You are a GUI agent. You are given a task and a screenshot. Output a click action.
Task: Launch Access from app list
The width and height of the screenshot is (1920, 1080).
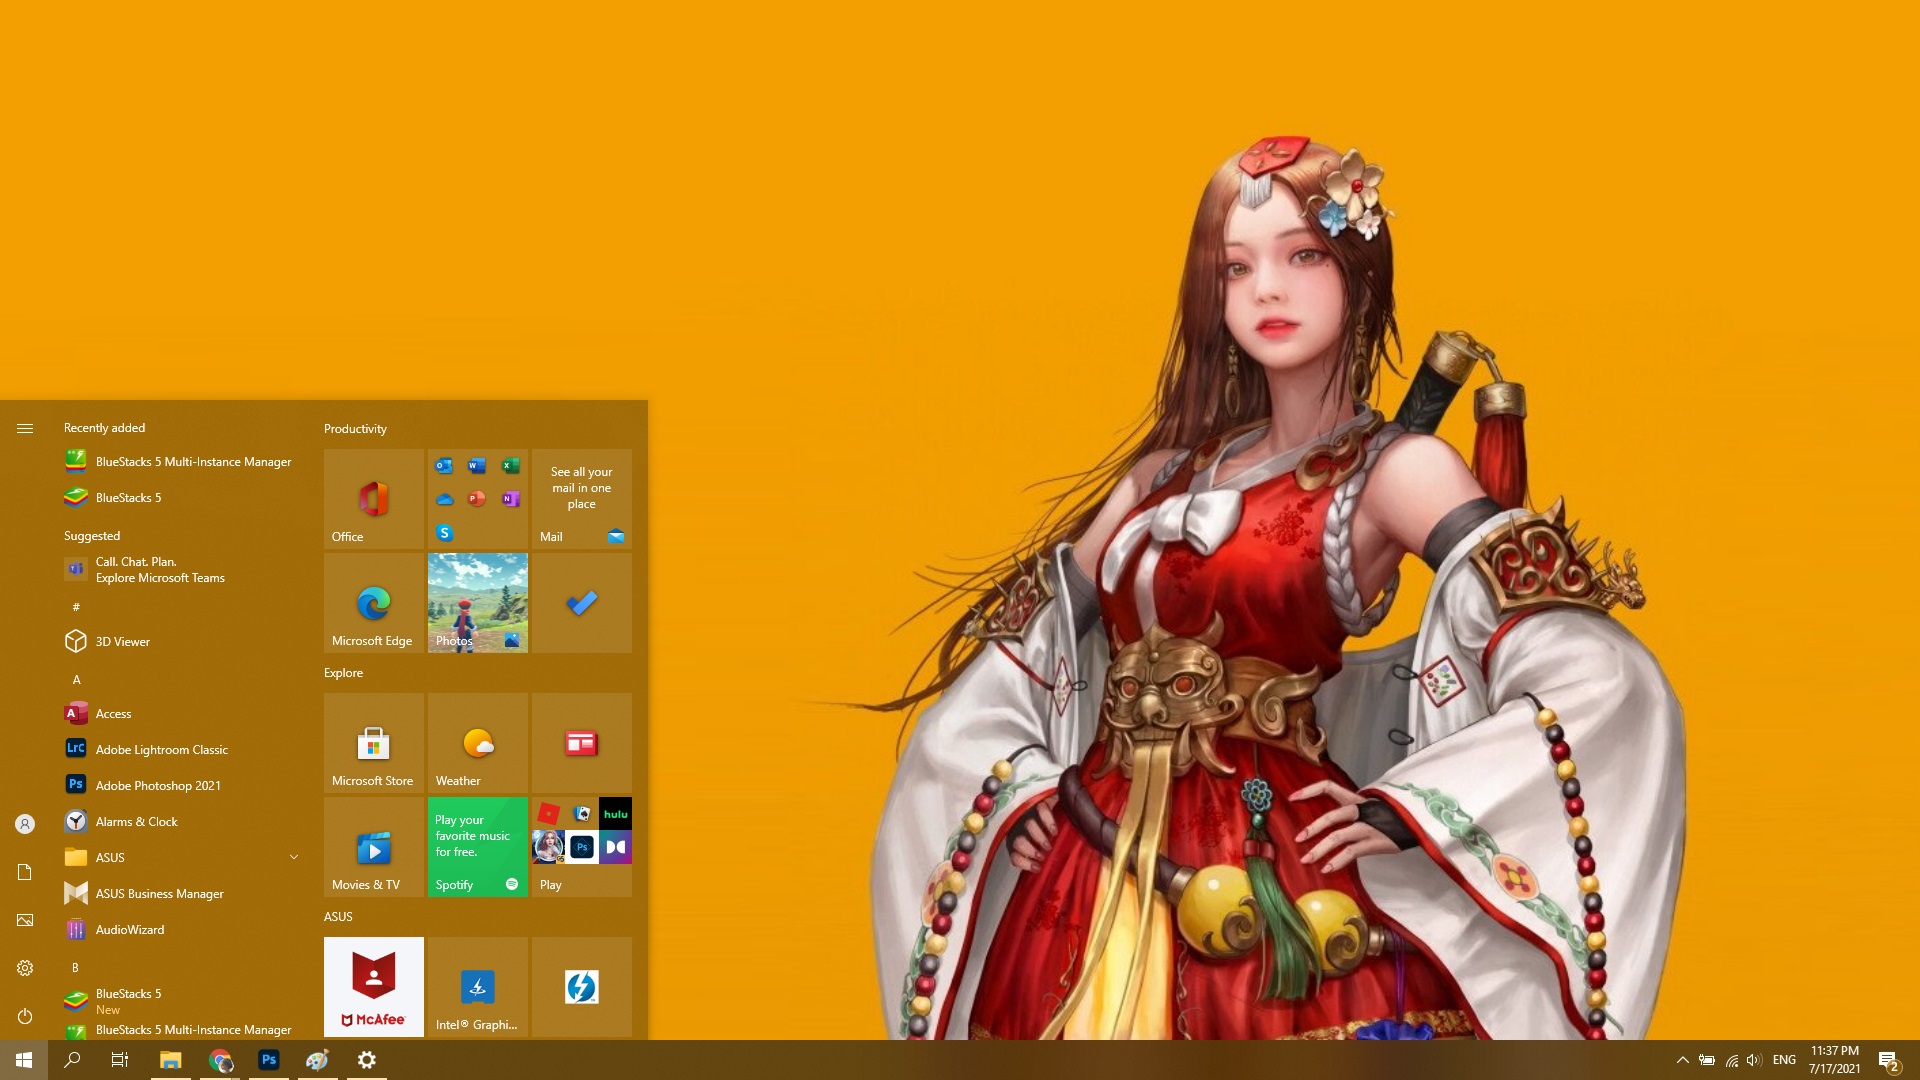coord(182,714)
